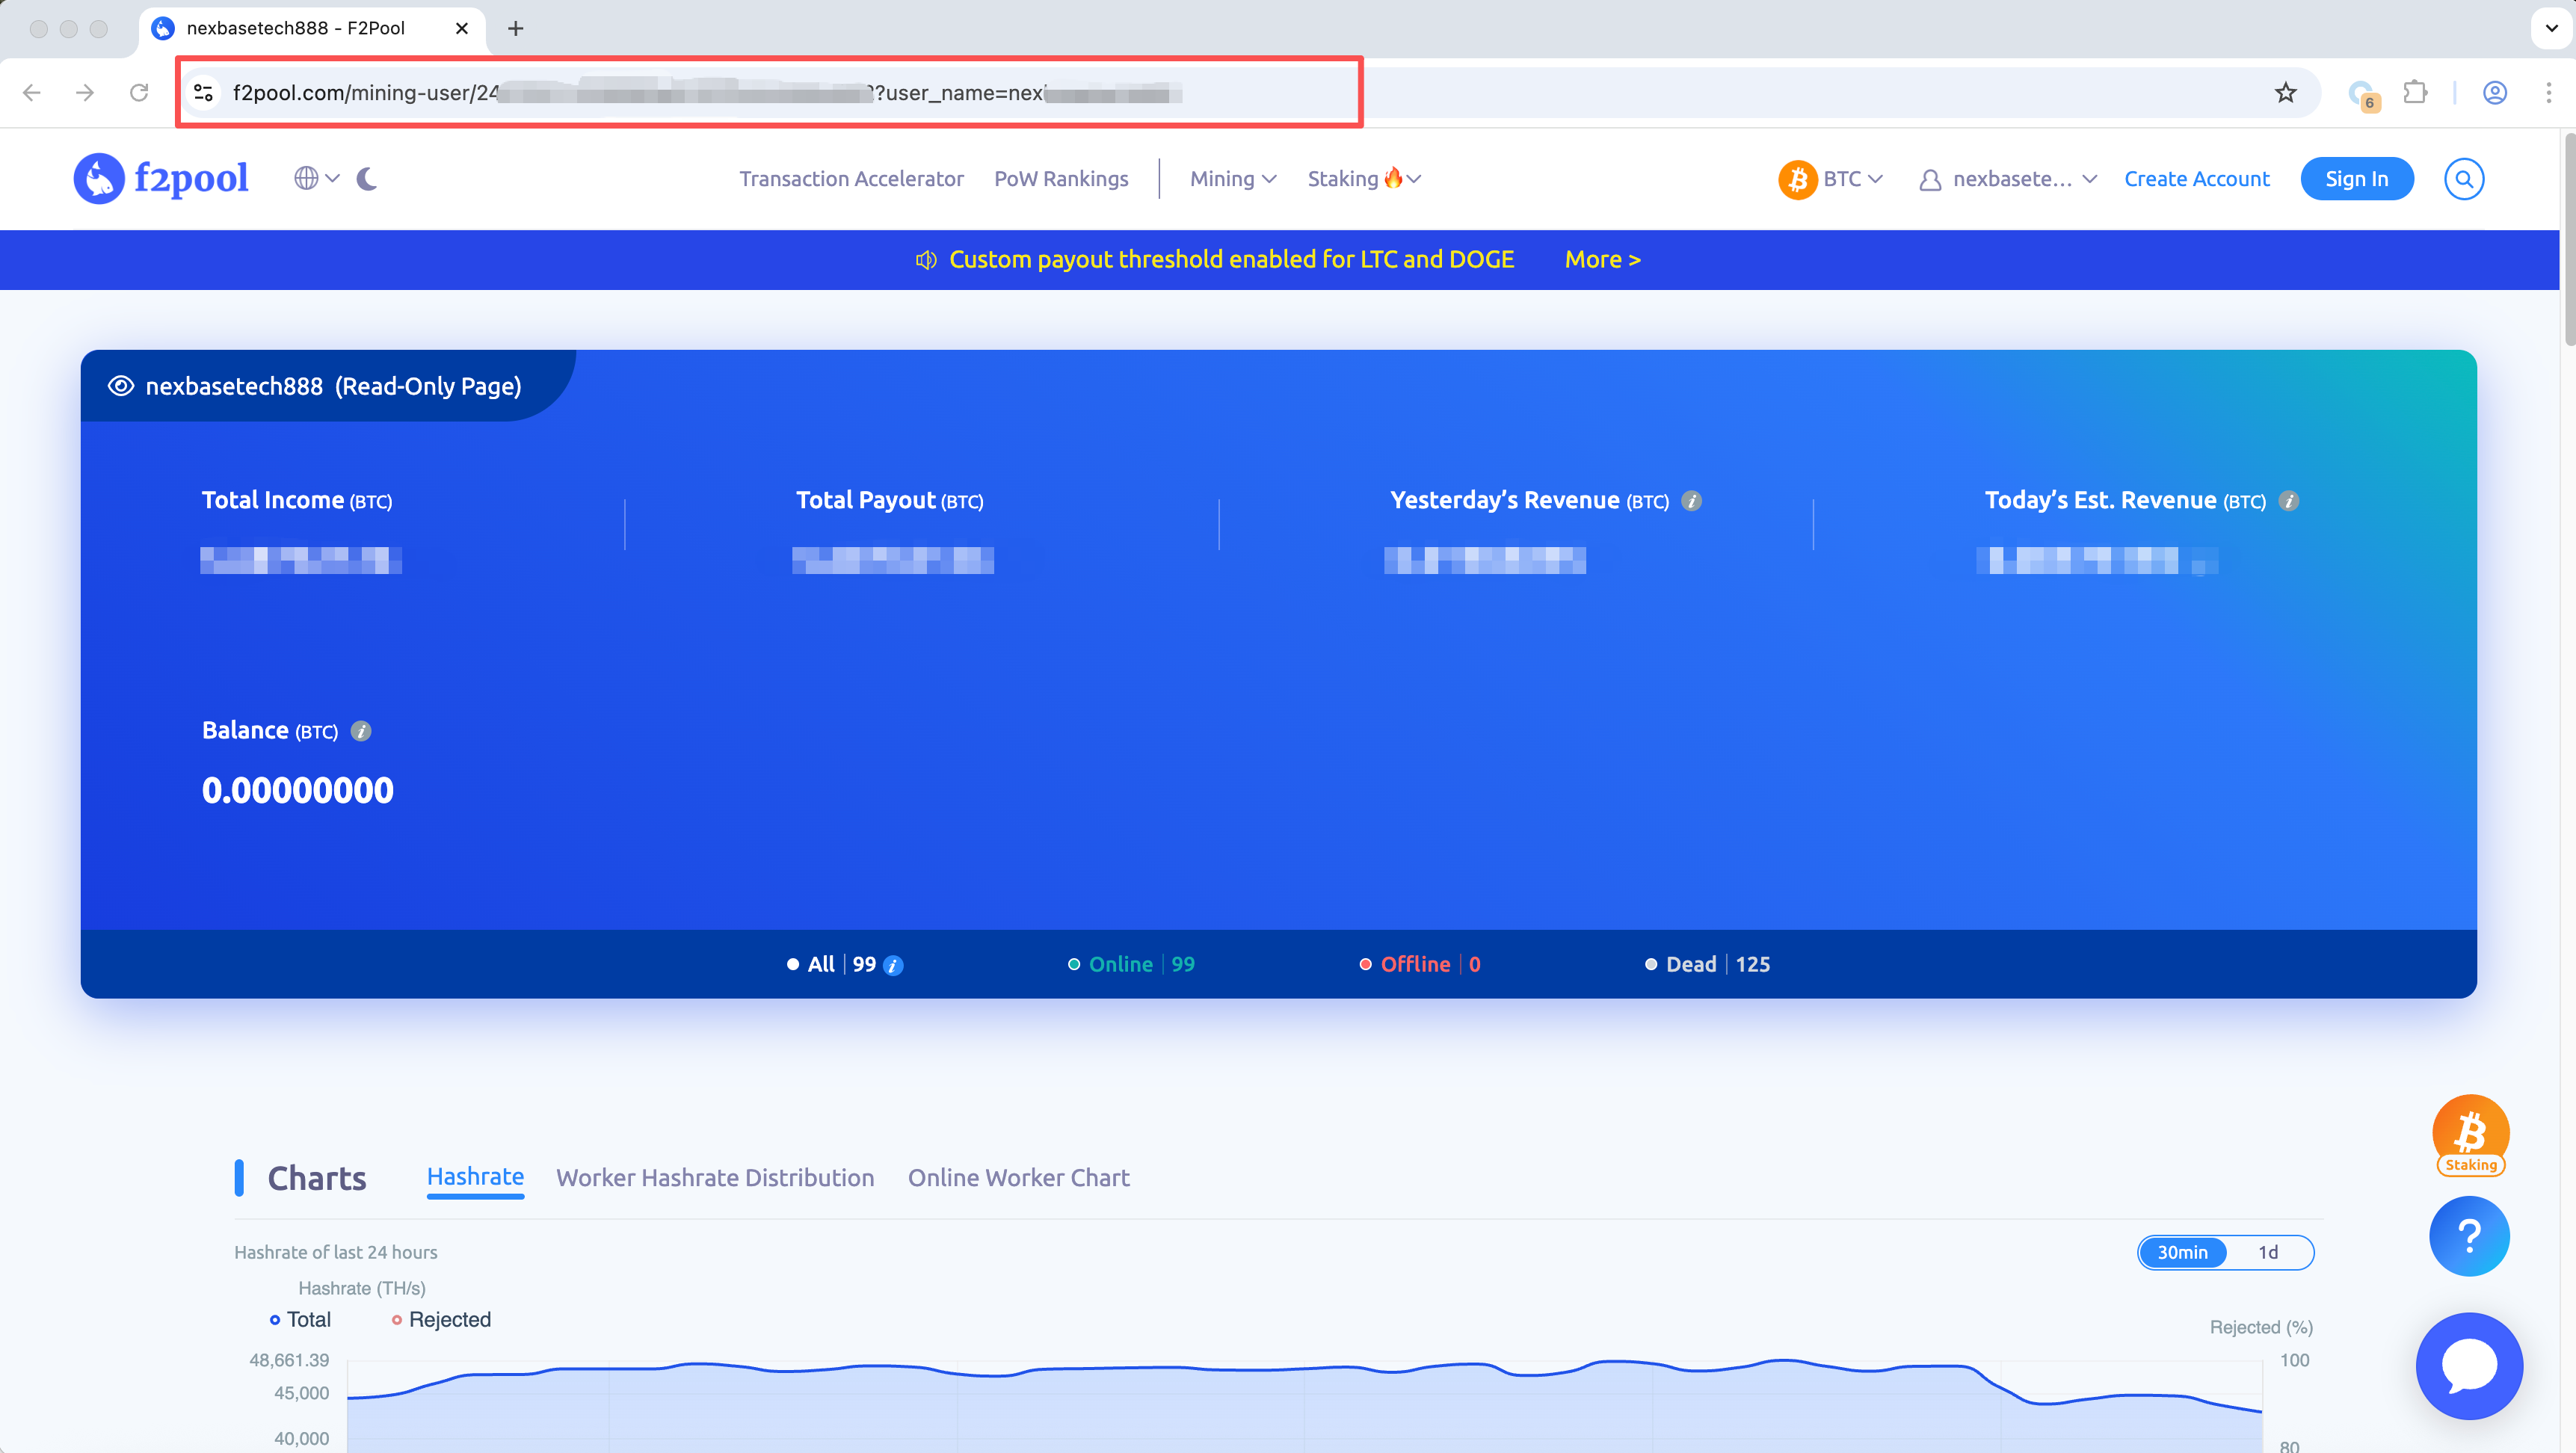
Task: Click the blue question mark help icon
Action: tap(2469, 1236)
